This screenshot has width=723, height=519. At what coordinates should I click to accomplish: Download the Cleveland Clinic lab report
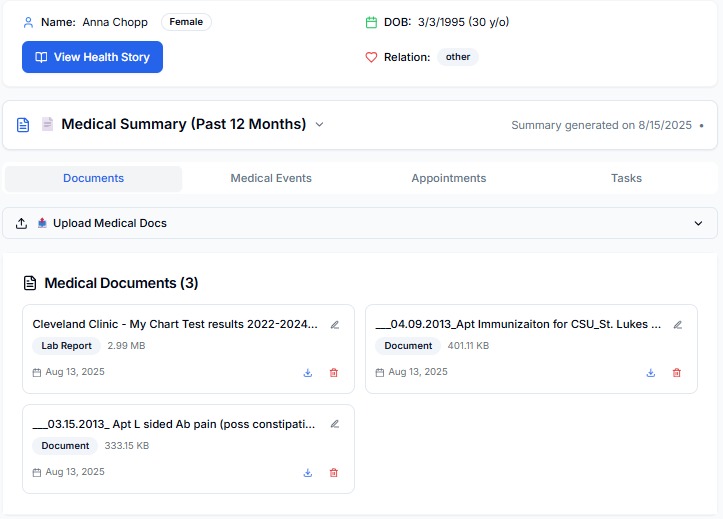click(x=308, y=372)
